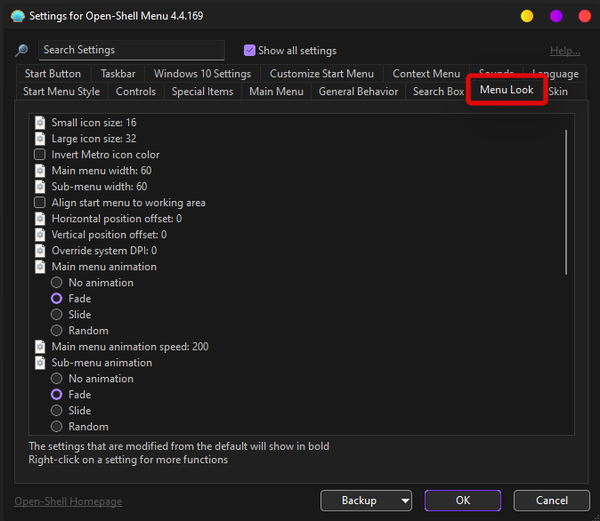This screenshot has height=521, width=600.
Task: Click the Open-Shell app icon in title bar
Action: (15, 16)
